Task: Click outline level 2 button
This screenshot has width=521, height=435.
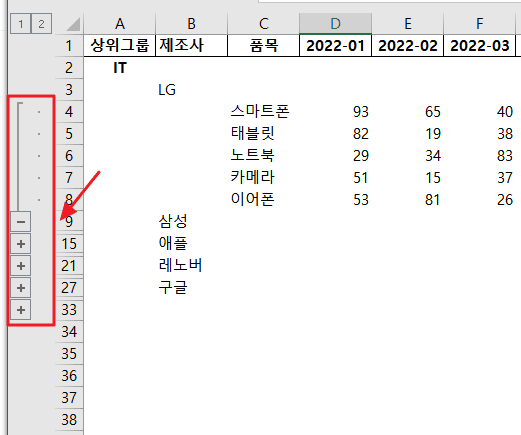Action: tap(41, 24)
